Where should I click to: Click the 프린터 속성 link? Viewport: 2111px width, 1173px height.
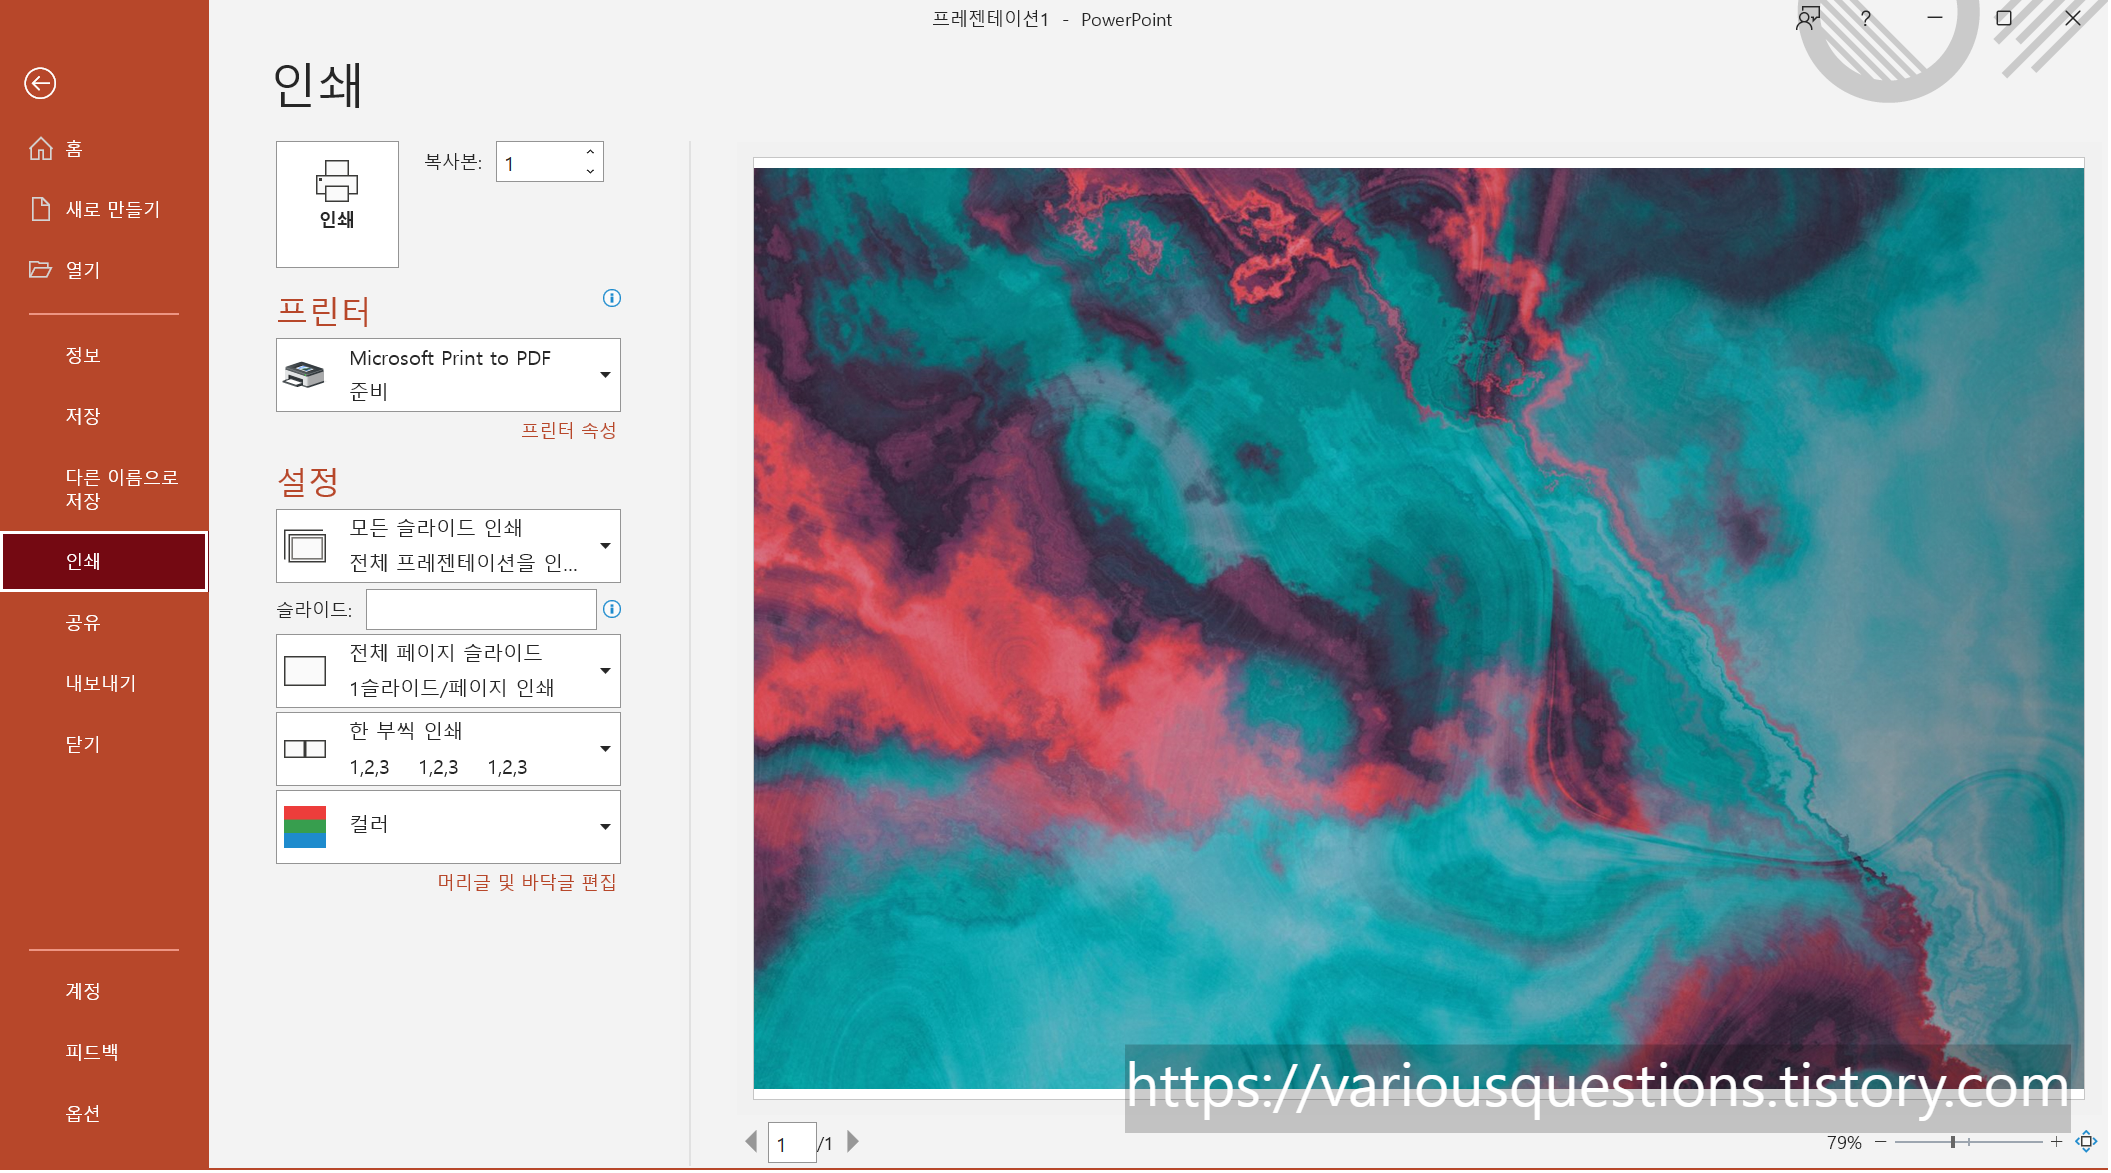568,430
